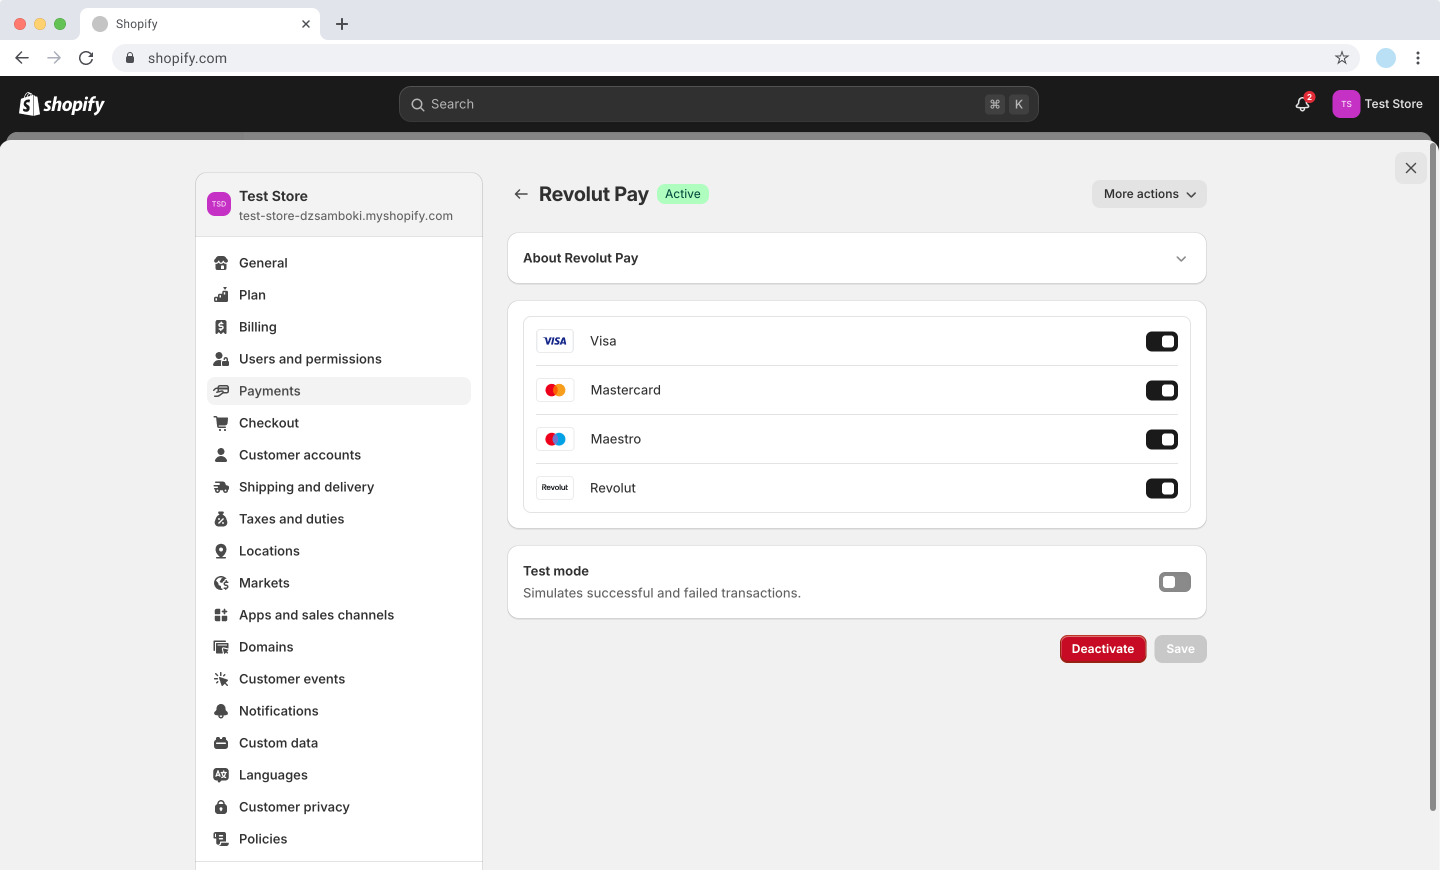The width and height of the screenshot is (1440, 870).
Task: Click the Payments sidebar icon
Action: click(x=221, y=391)
